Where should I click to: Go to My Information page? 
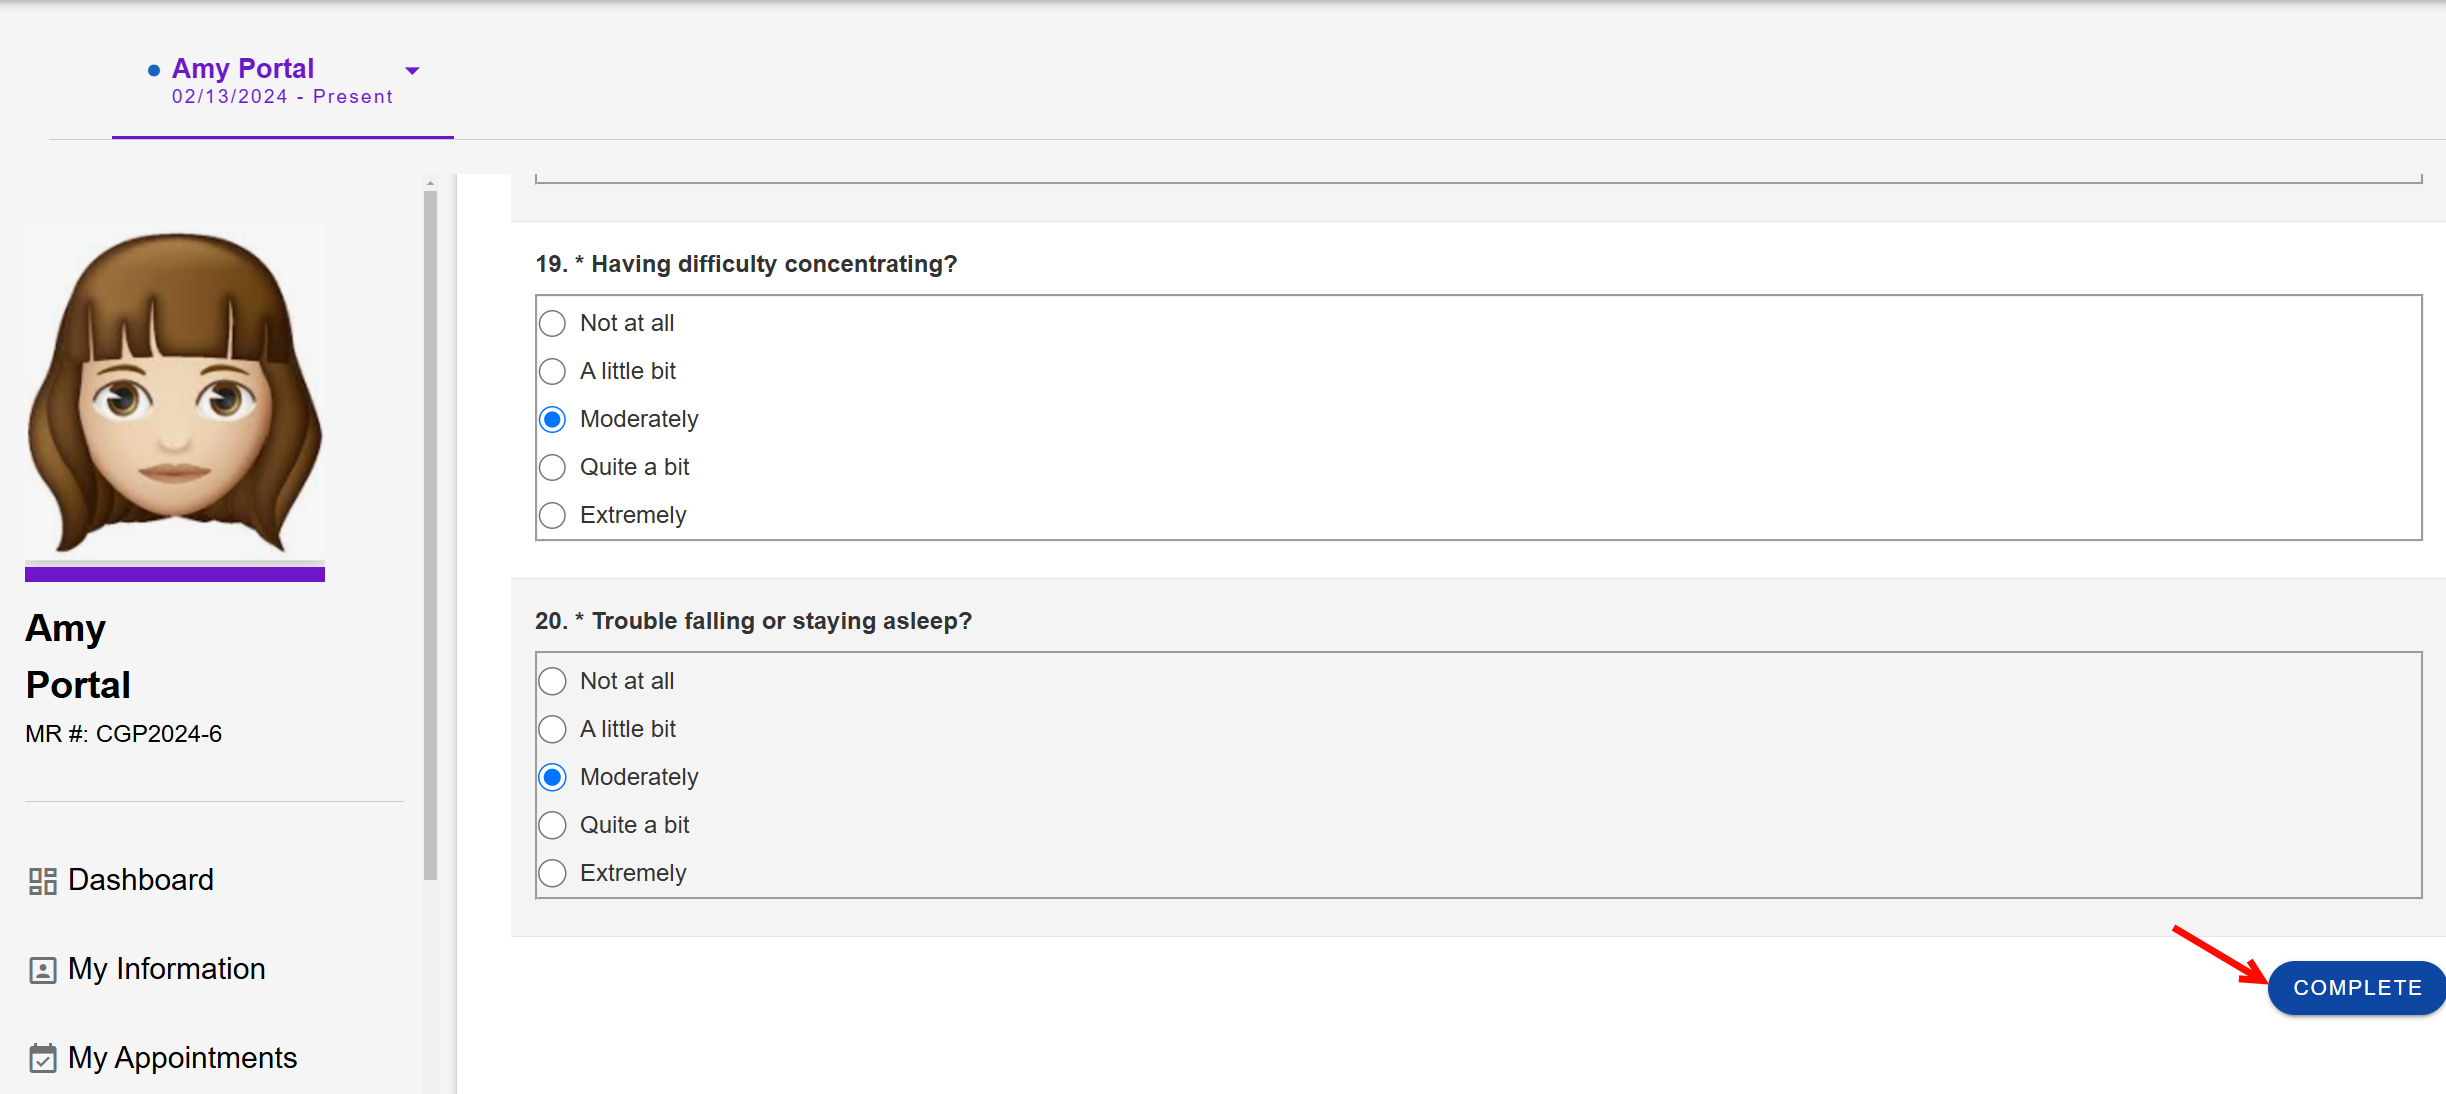pyautogui.click(x=166, y=969)
